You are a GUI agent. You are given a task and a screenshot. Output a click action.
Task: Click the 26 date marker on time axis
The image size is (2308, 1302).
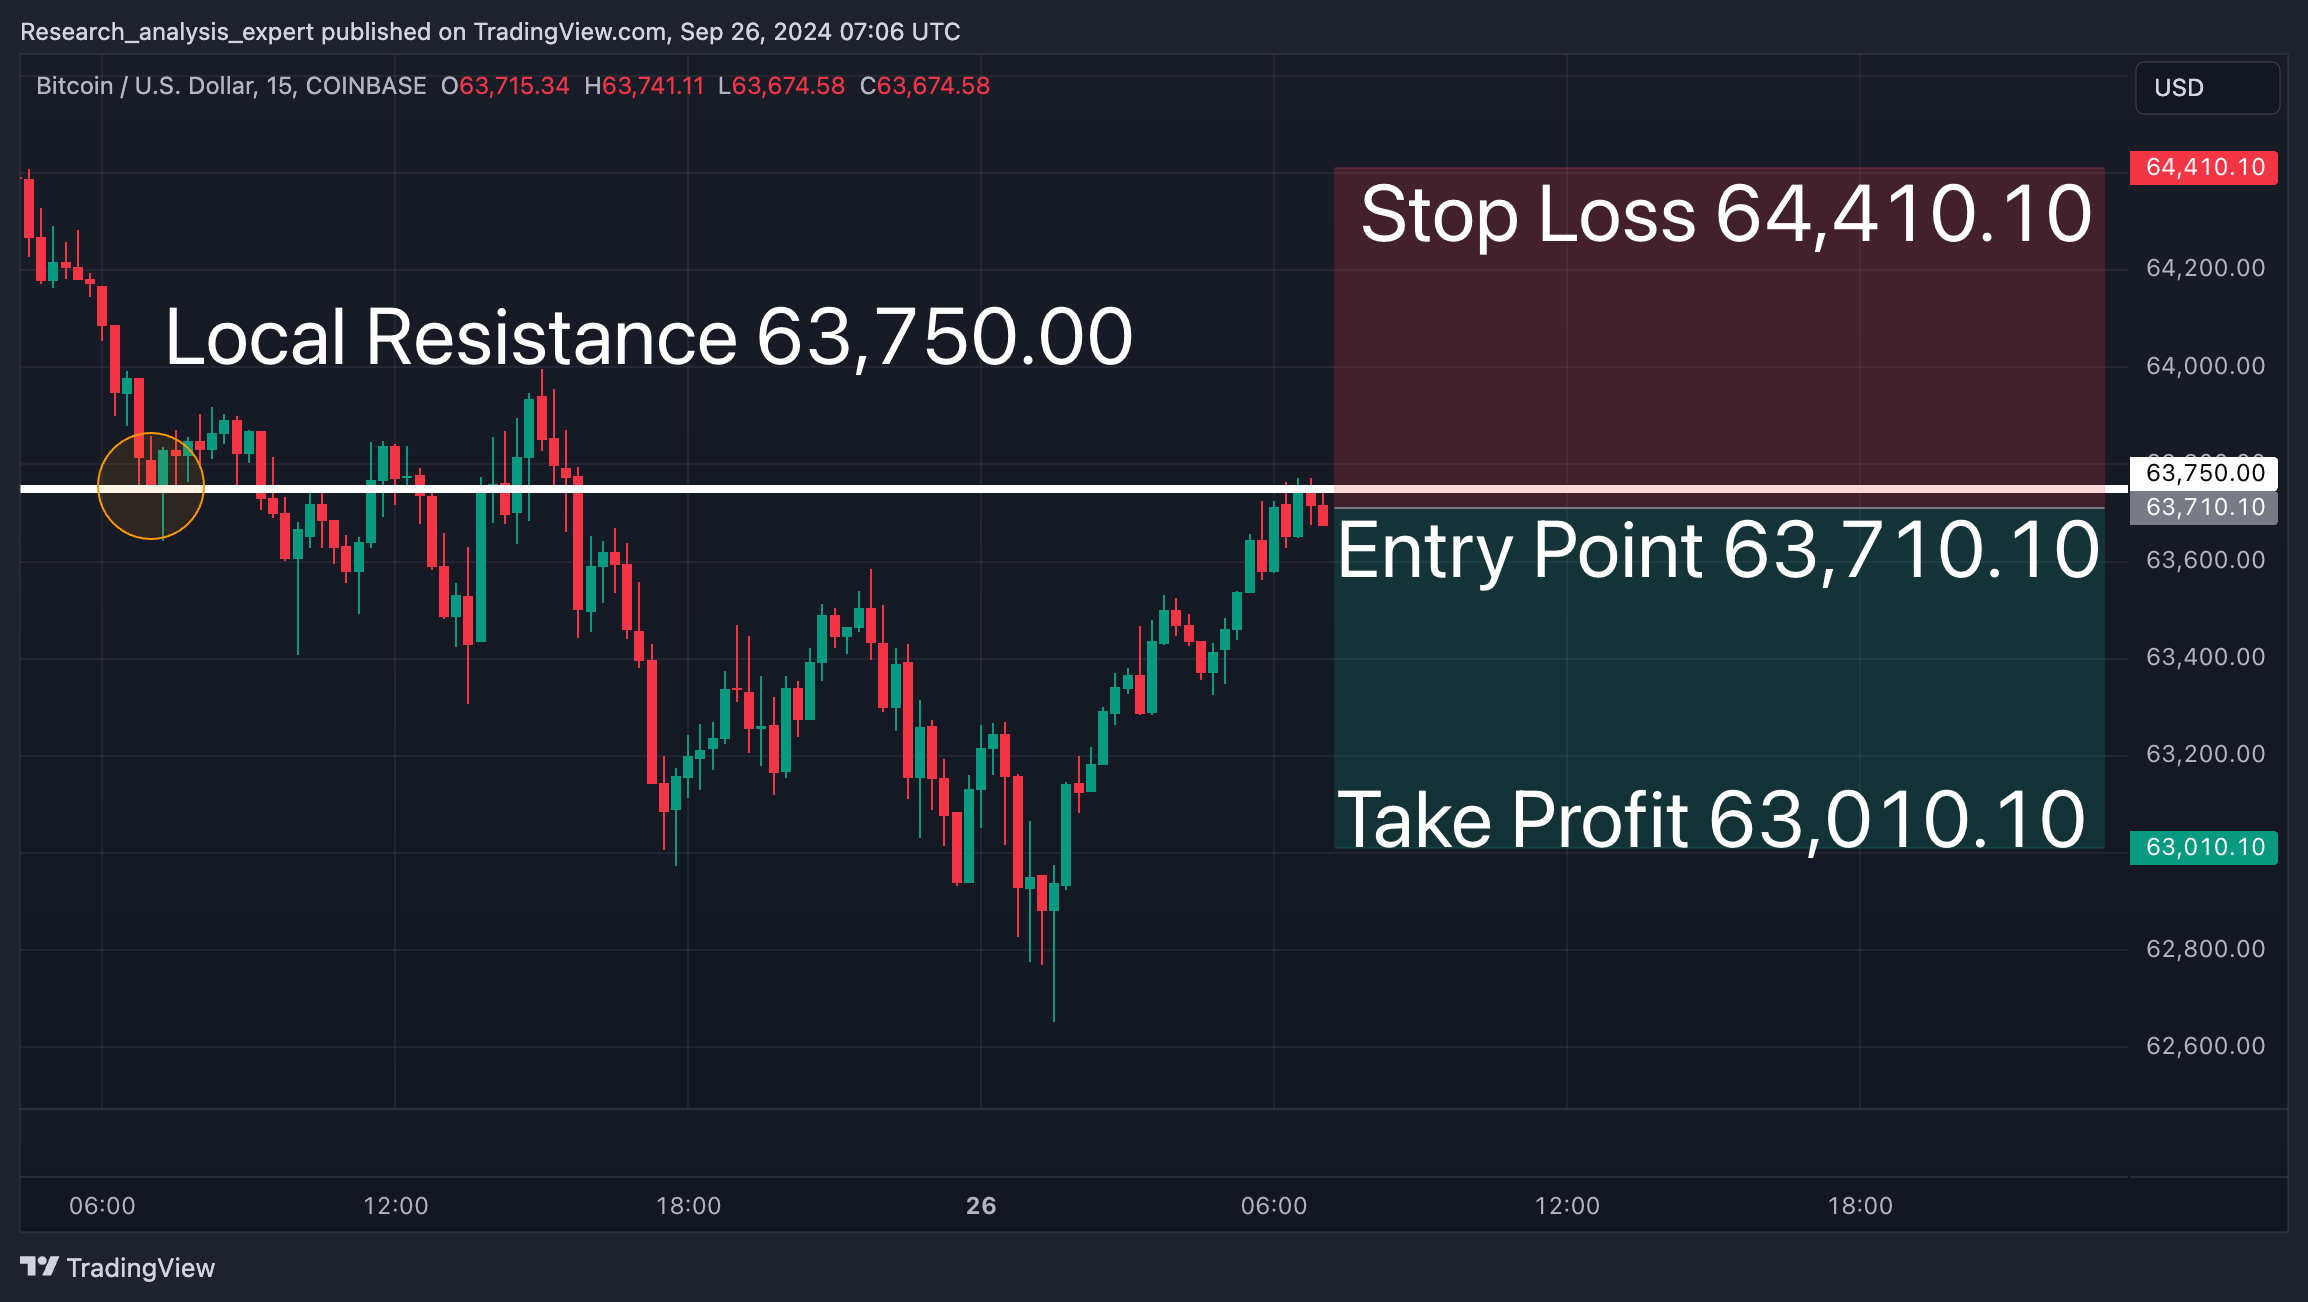click(x=981, y=1205)
